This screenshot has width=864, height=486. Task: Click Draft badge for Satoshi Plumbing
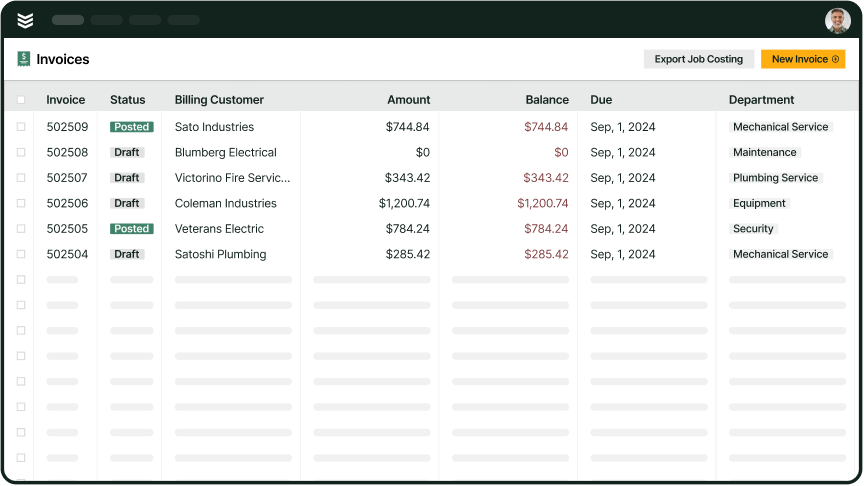coord(127,254)
